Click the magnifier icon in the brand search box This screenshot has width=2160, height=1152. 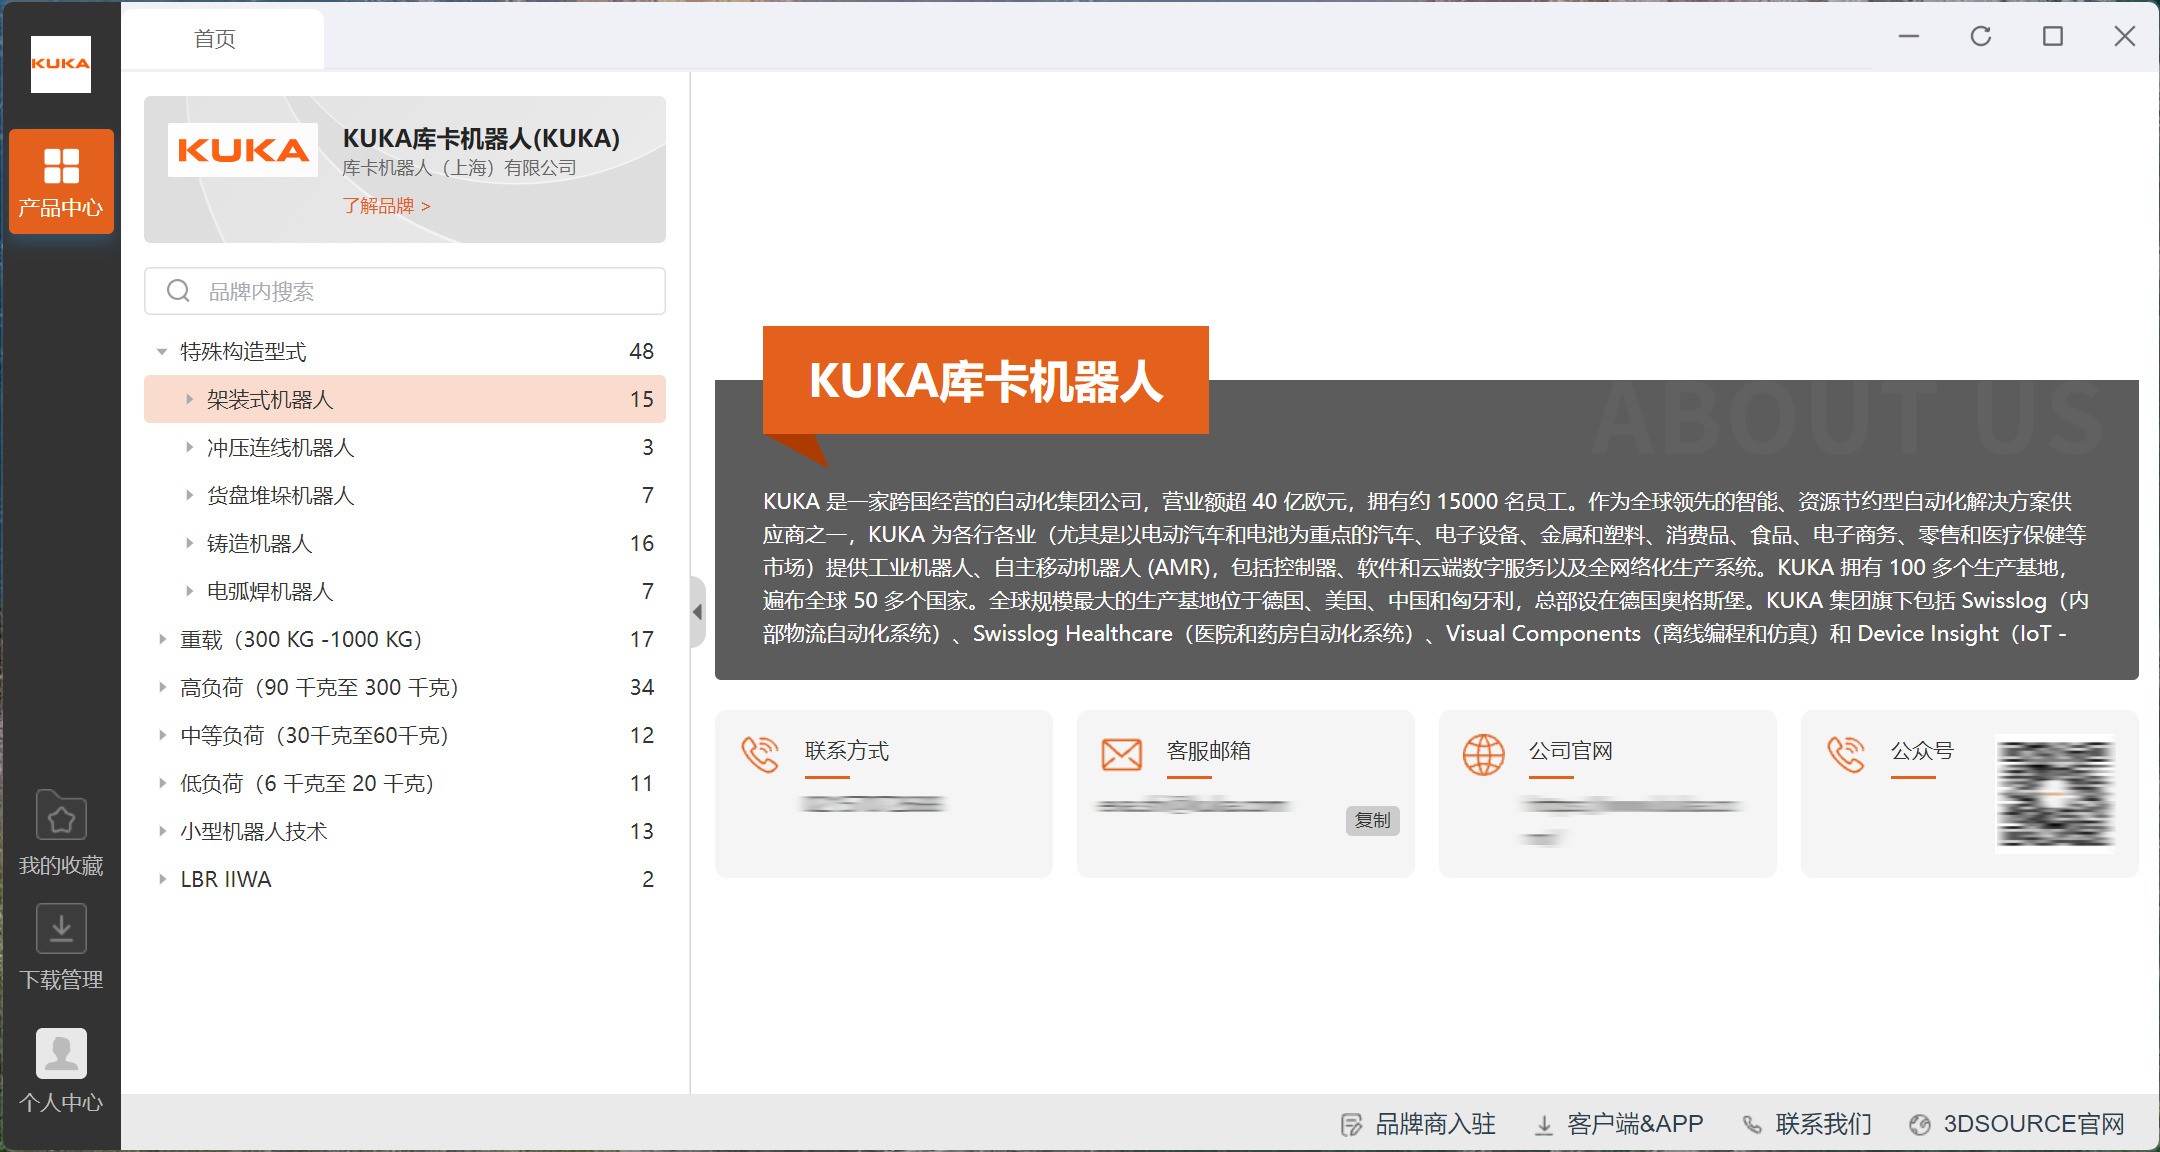point(178,291)
